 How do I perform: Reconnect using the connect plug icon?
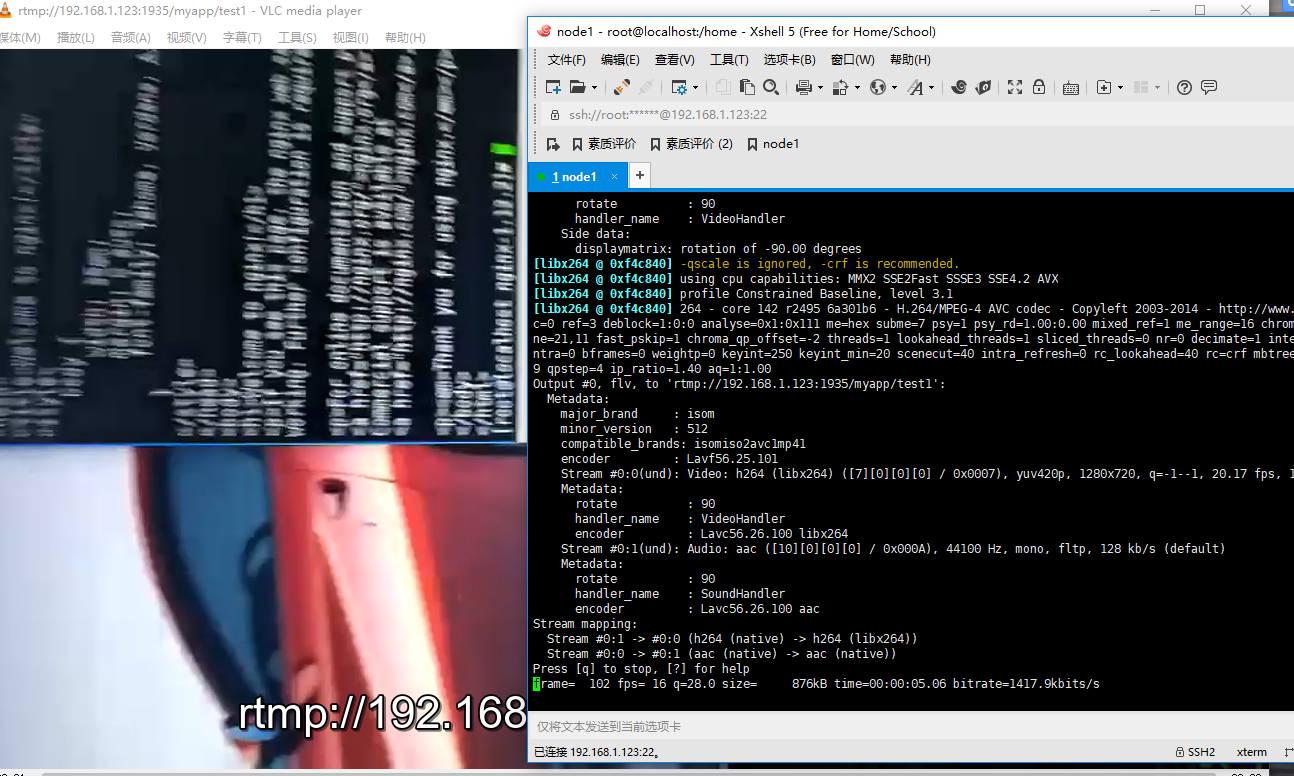(621, 87)
